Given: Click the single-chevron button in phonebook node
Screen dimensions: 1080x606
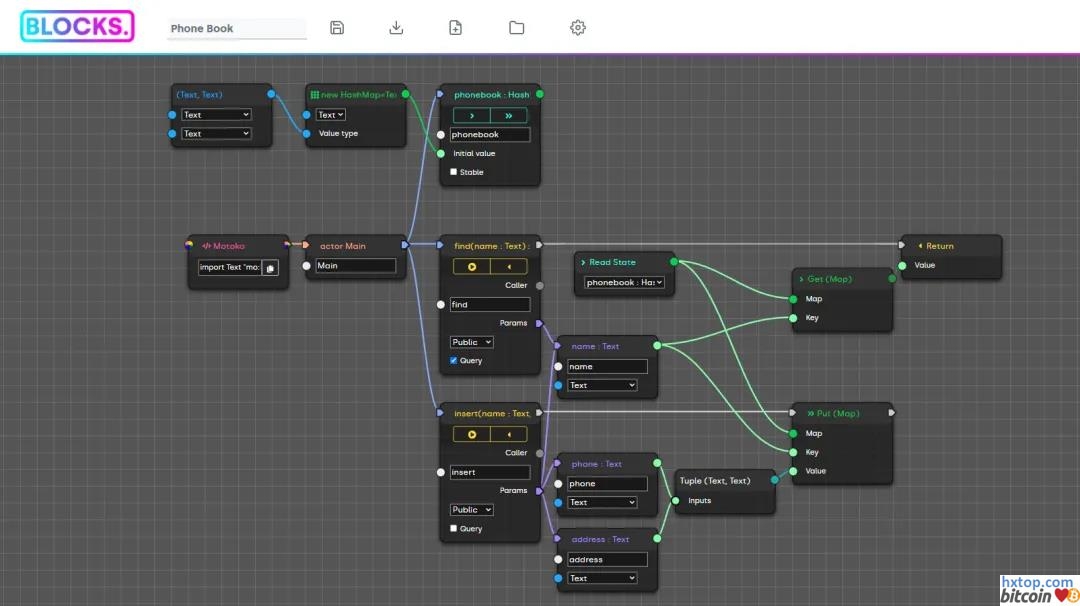Looking at the screenshot, I should (472, 116).
